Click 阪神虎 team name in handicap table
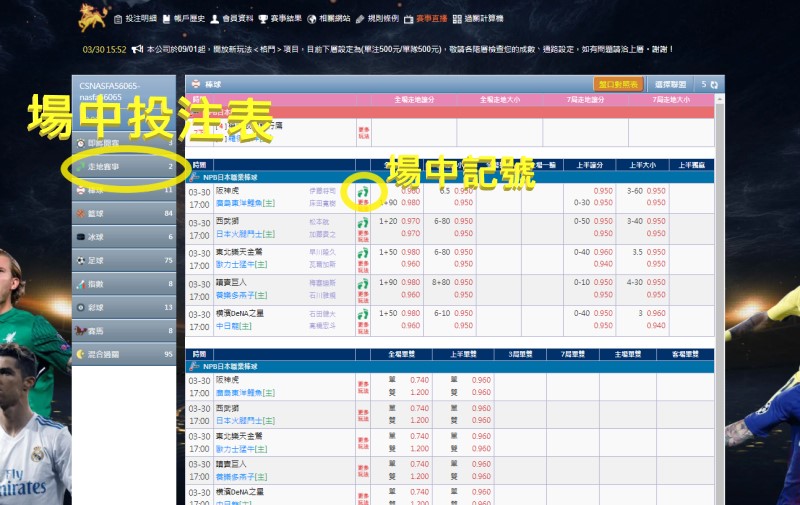 point(227,191)
